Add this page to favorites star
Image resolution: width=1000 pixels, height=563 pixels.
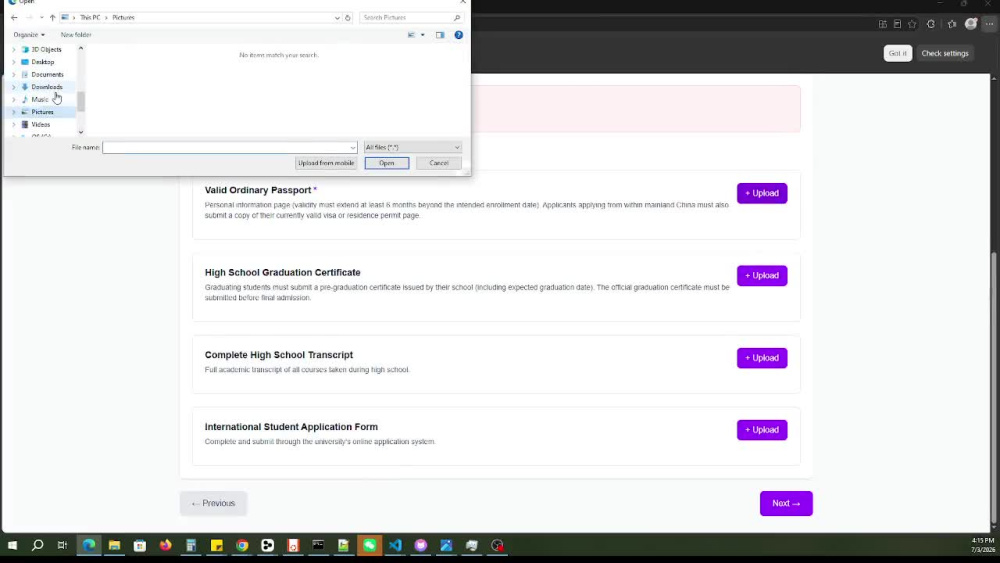coord(912,24)
